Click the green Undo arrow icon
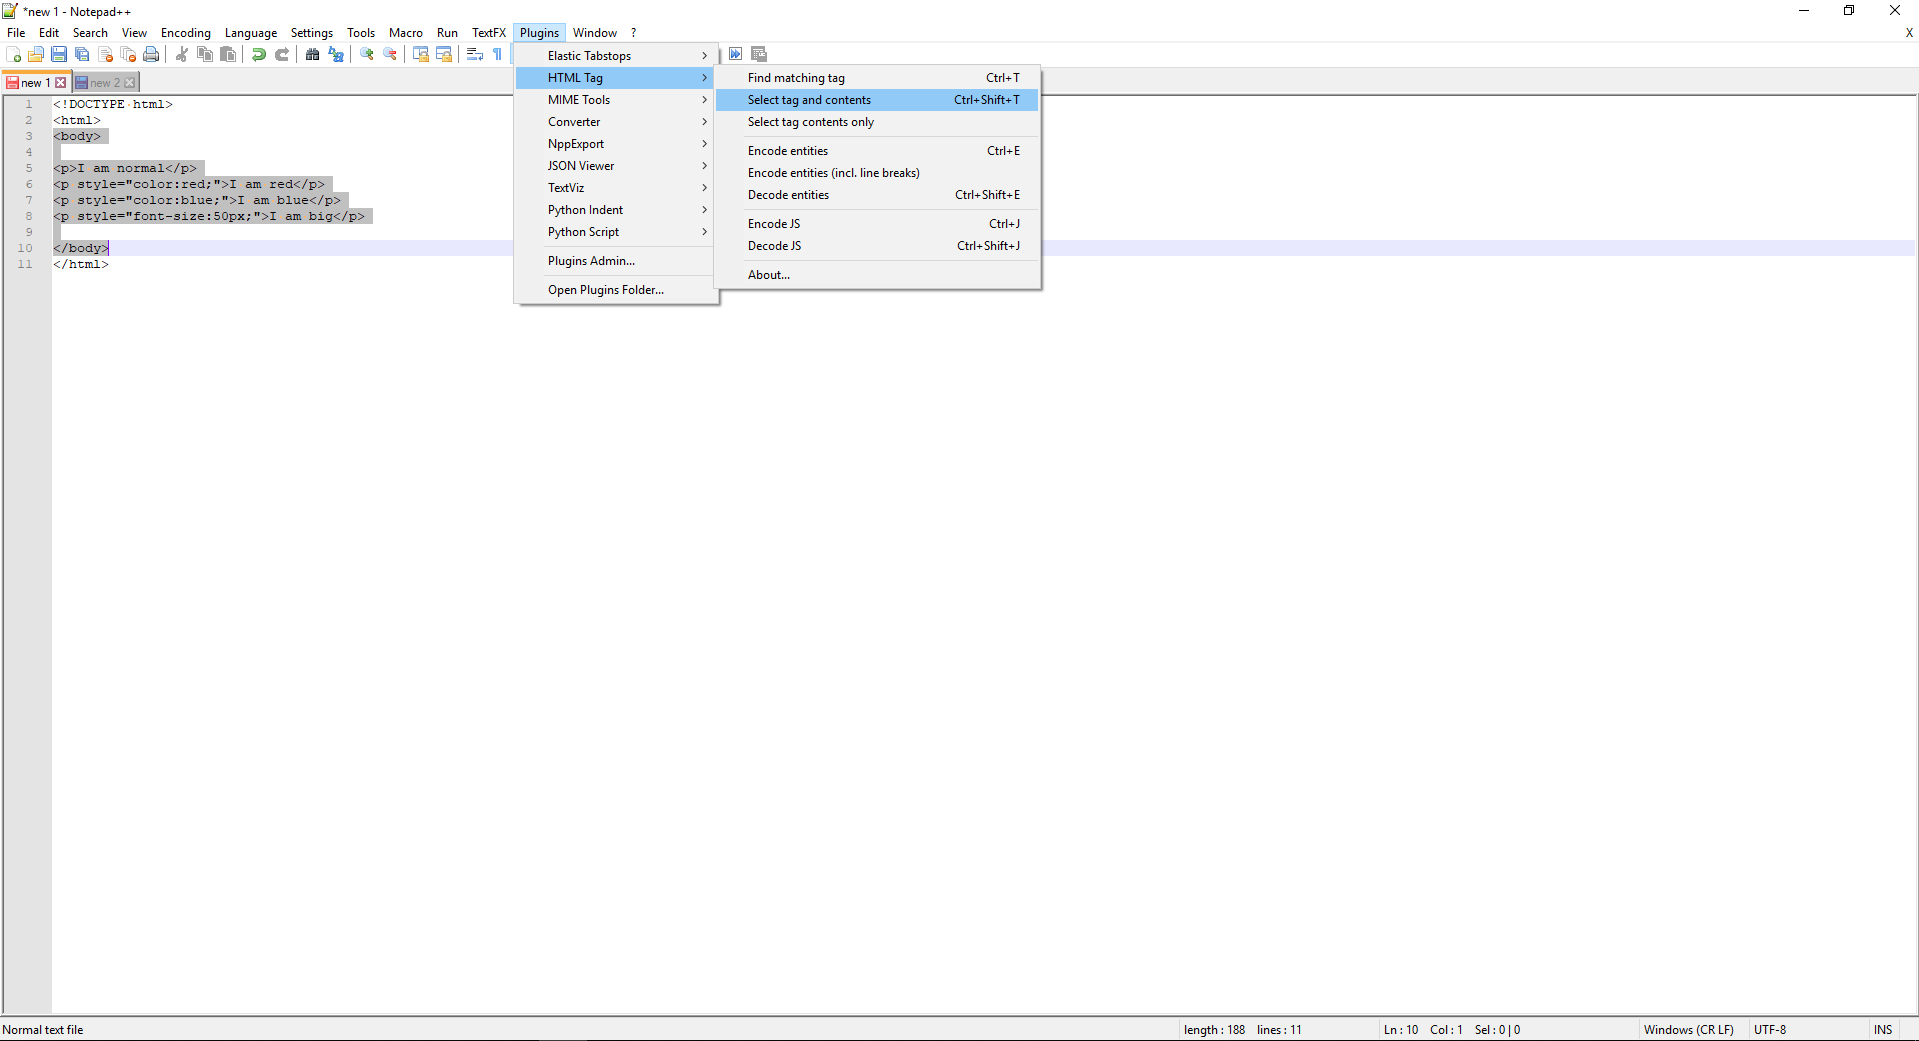Screen dimensions: 1919x1041 coord(259,55)
